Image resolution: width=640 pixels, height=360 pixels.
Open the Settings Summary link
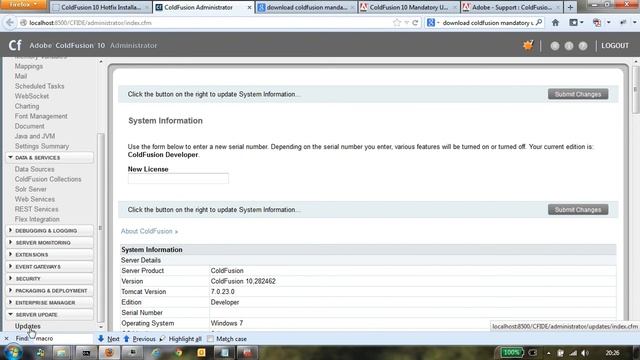click(x=42, y=146)
